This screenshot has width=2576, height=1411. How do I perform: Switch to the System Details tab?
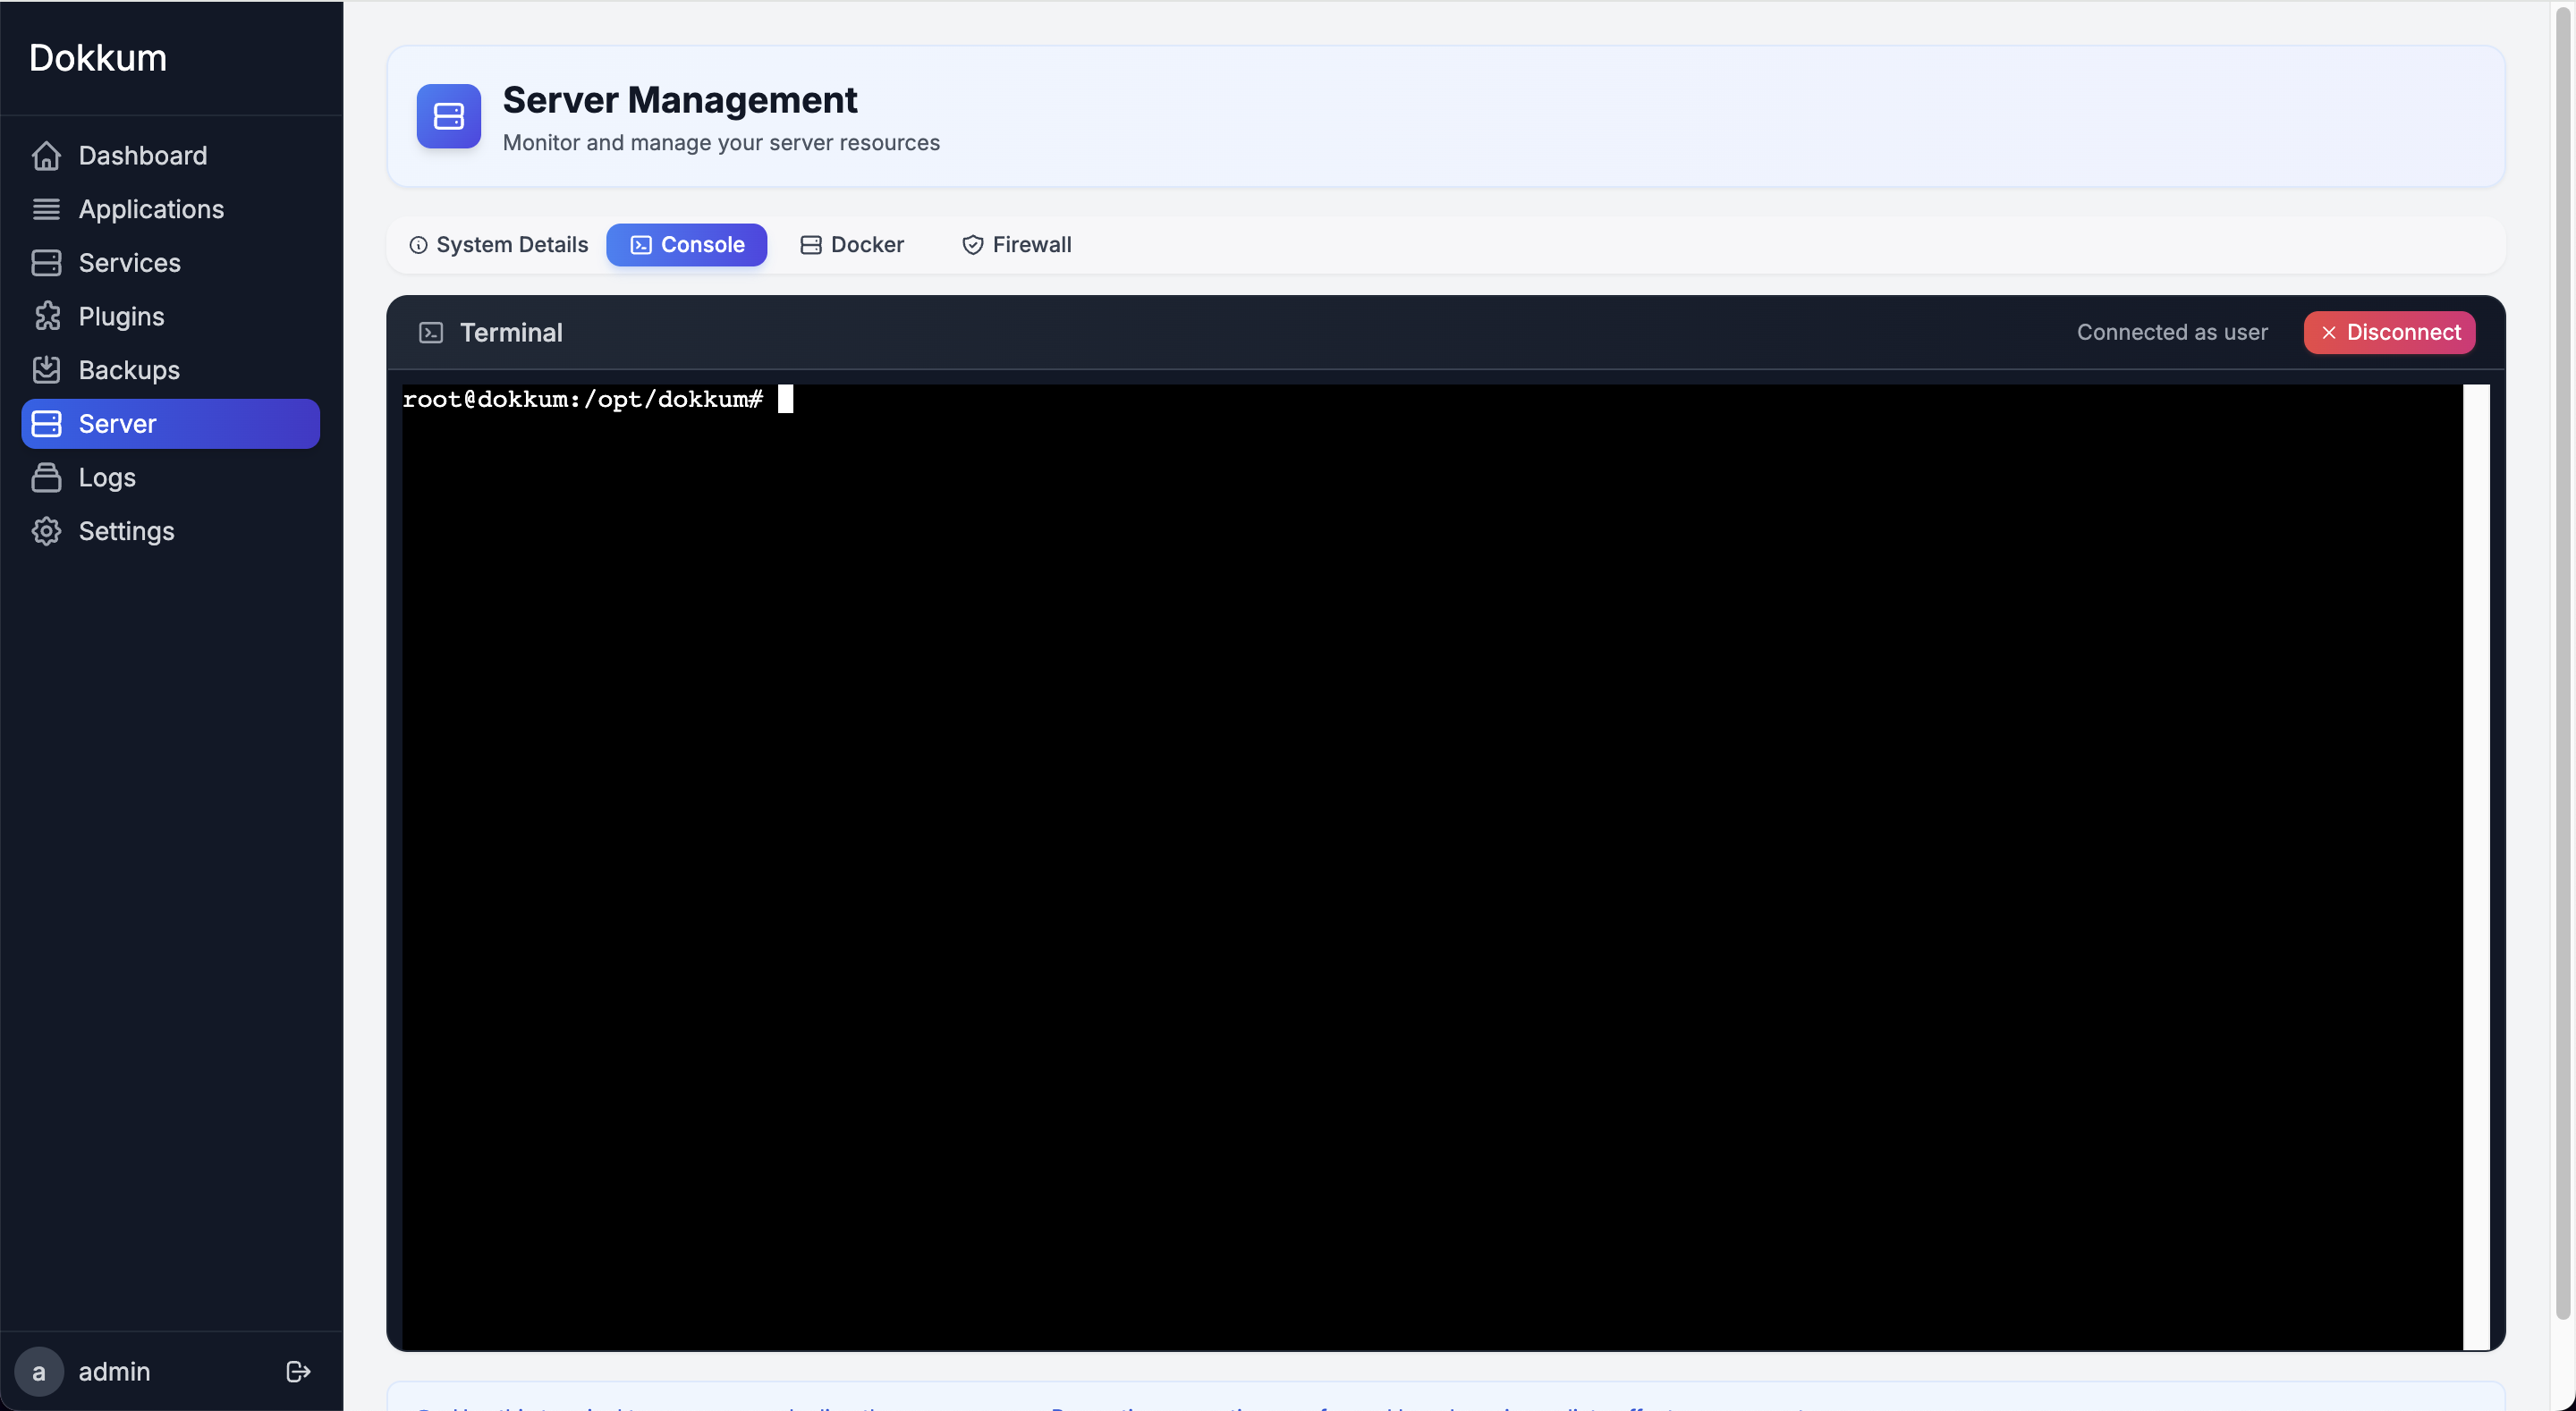coord(498,244)
